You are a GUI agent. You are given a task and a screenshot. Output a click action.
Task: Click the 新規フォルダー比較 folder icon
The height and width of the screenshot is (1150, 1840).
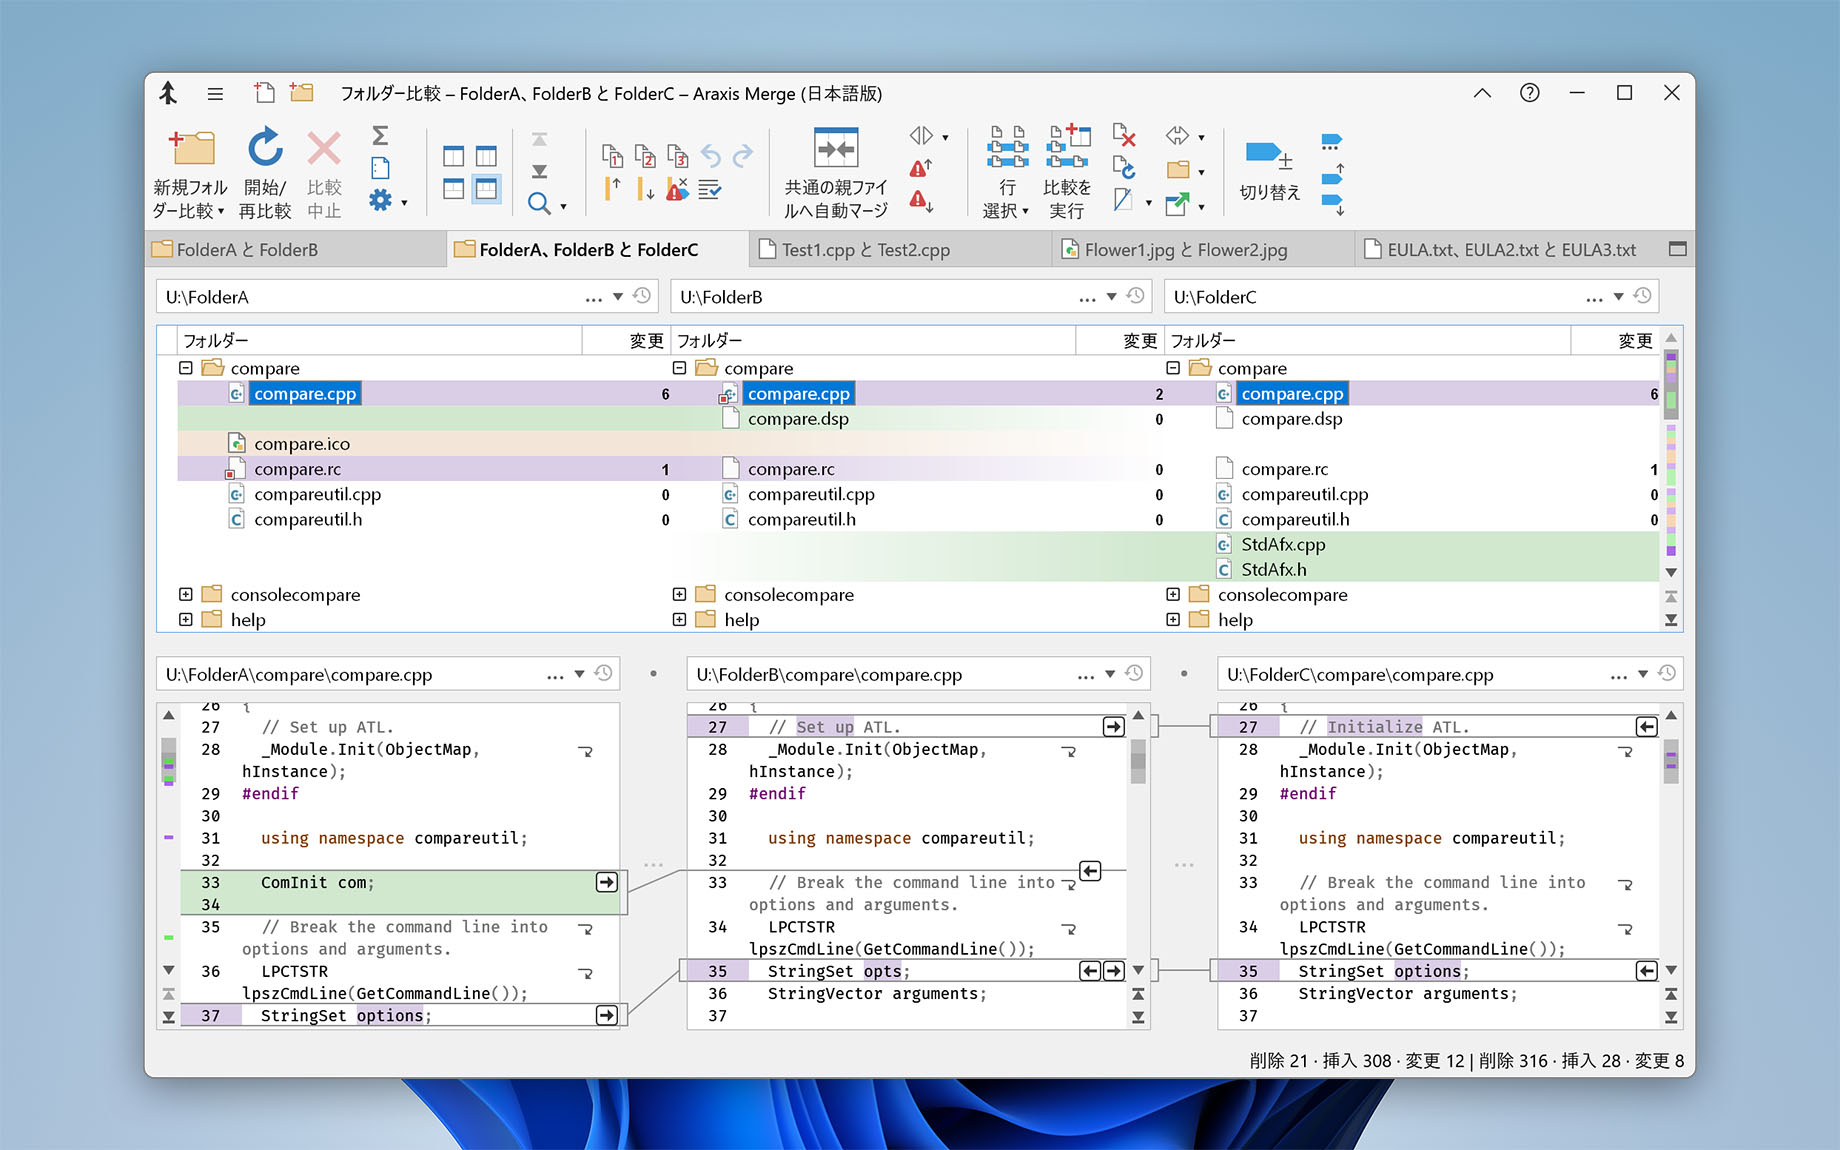tap(191, 148)
